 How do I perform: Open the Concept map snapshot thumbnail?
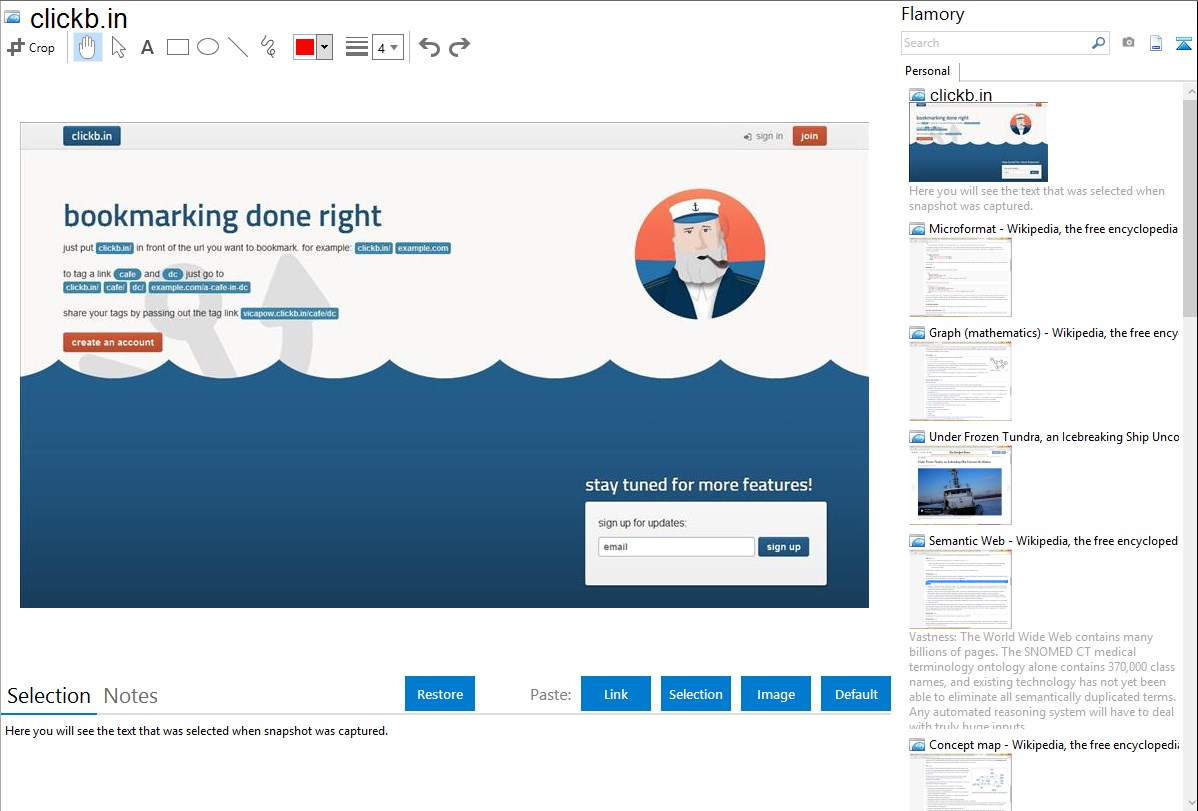point(960,782)
